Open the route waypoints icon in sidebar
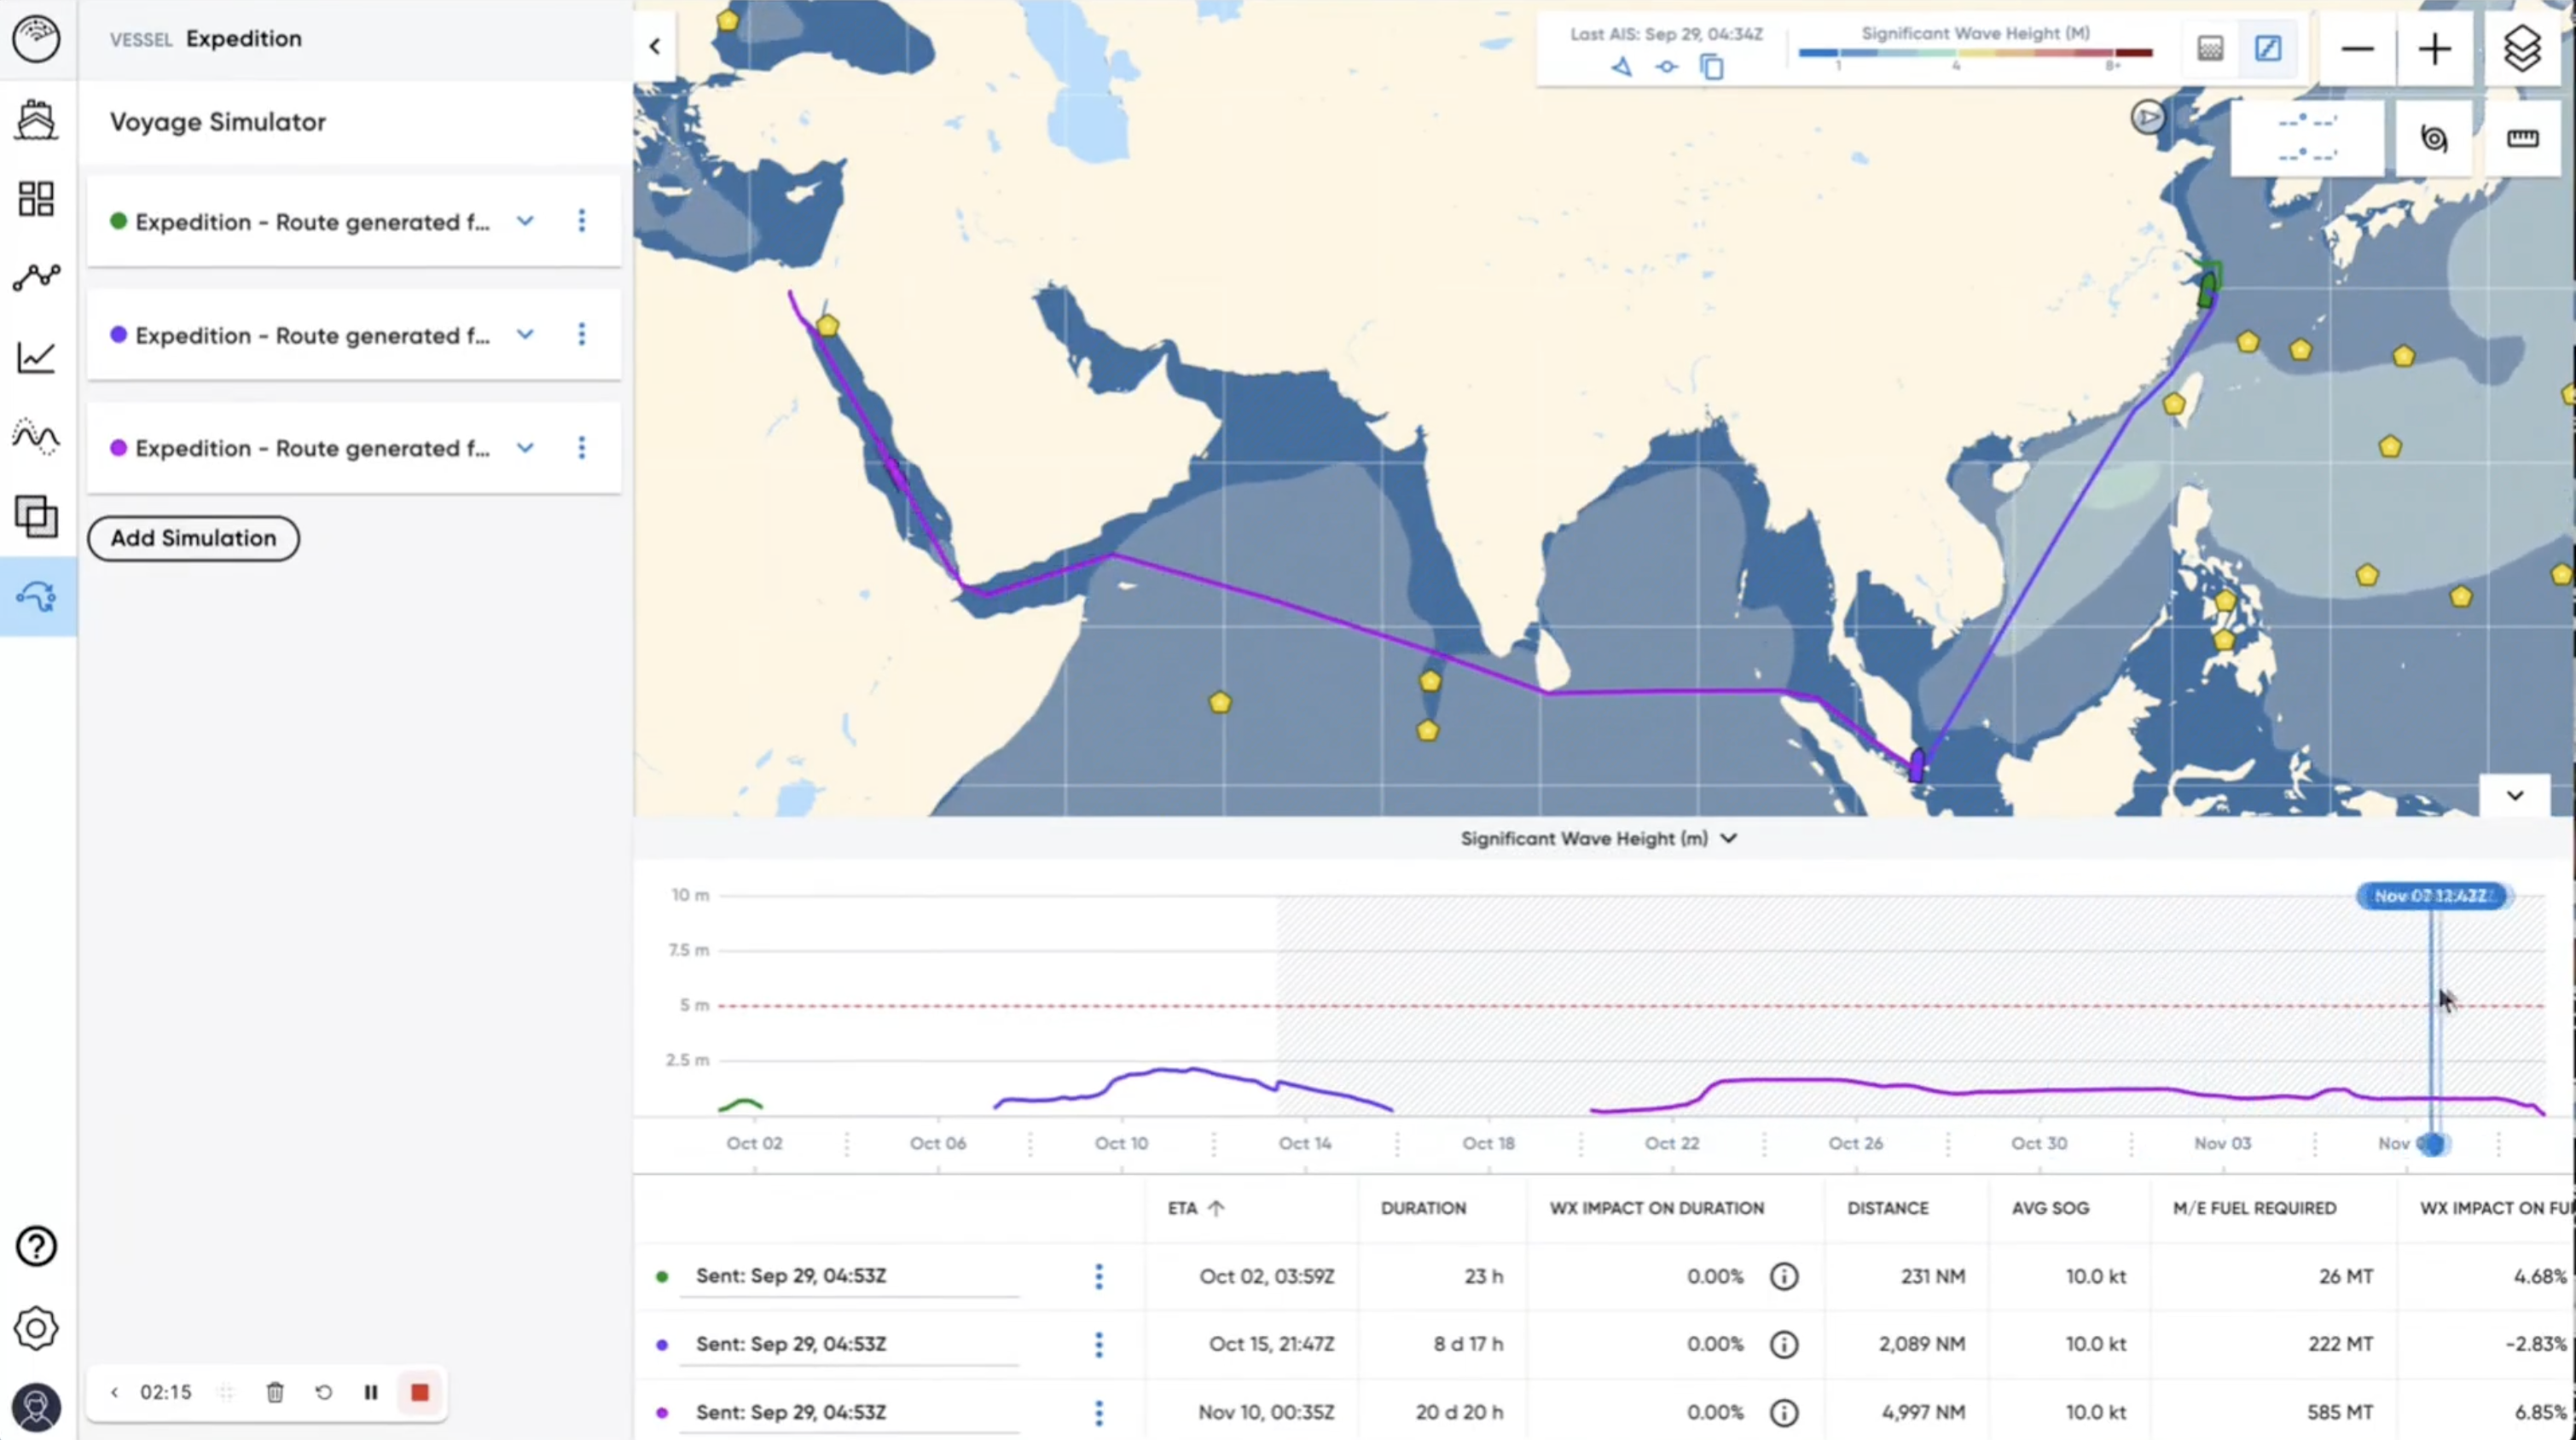Image resolution: width=2576 pixels, height=1440 pixels. point(37,277)
